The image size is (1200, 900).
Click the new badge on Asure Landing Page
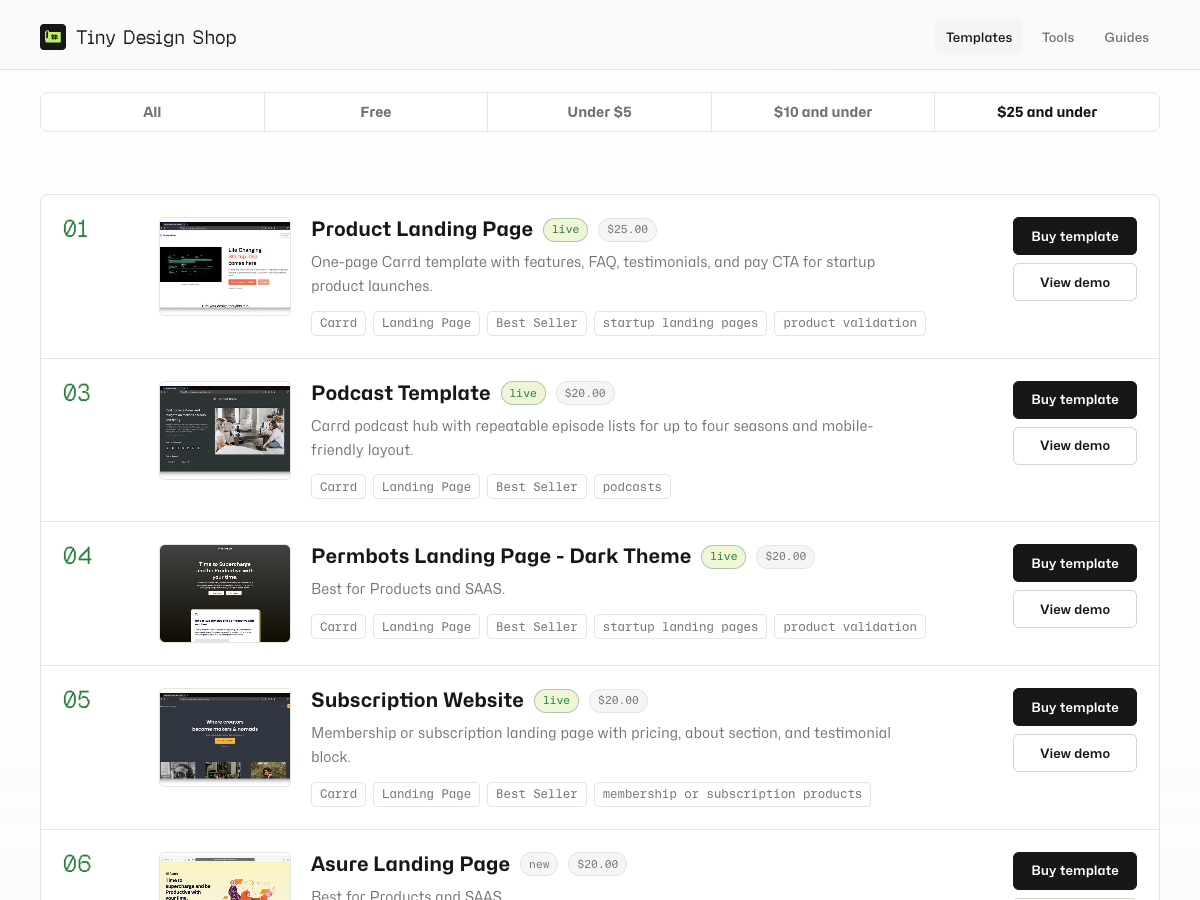tap(540, 865)
